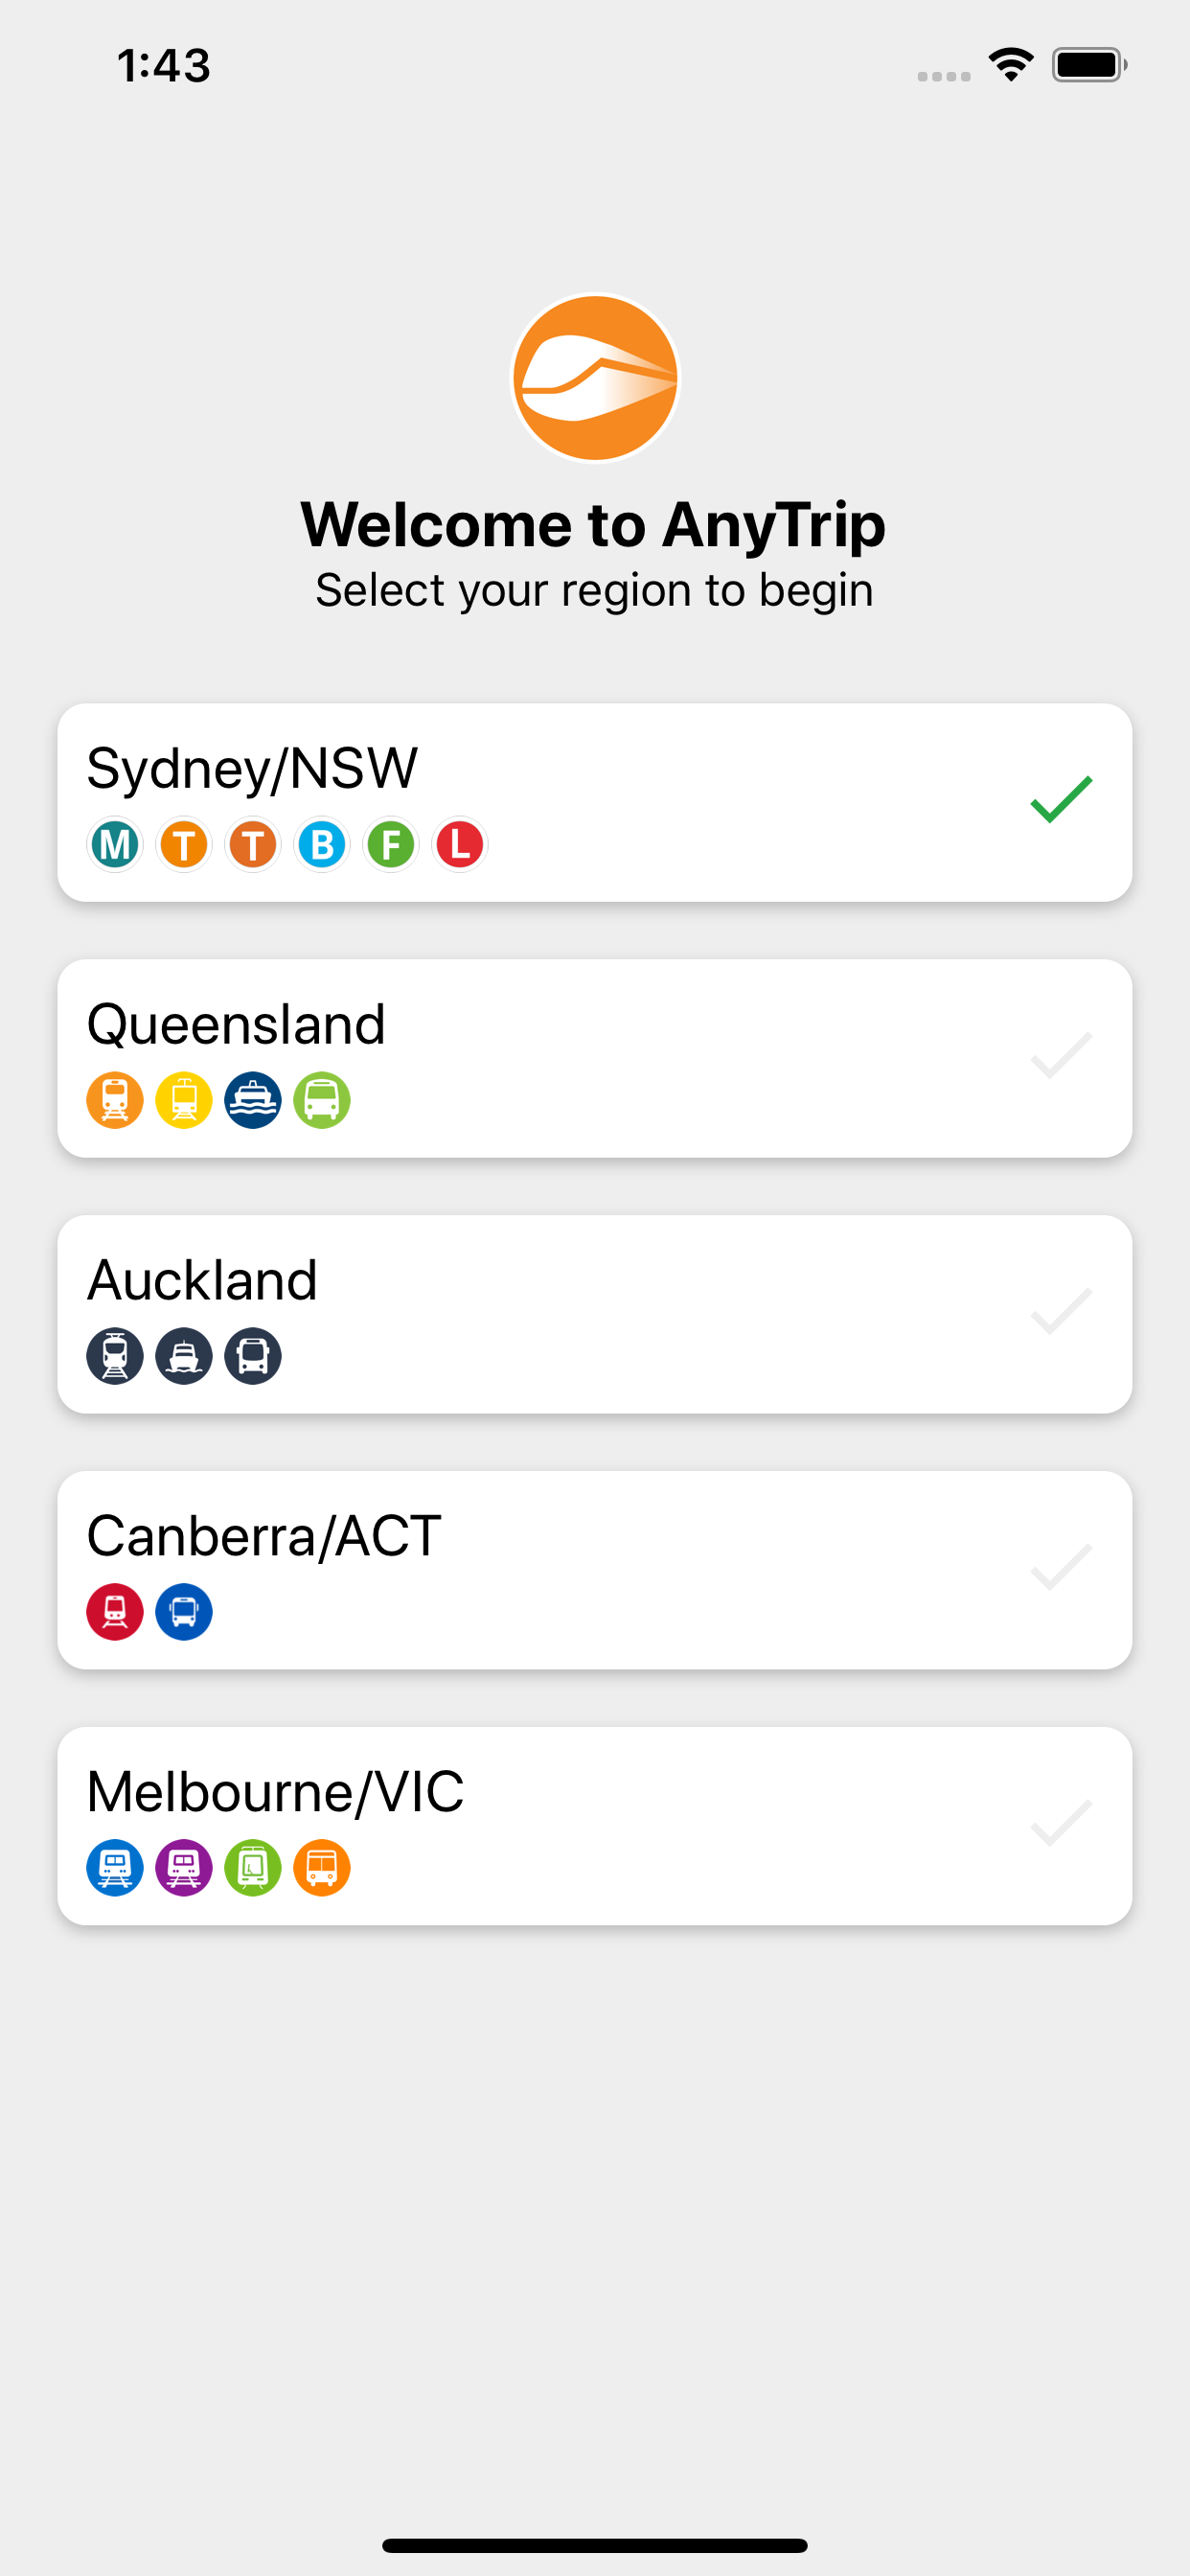1190x2576 pixels.
Task: Click the Sydney Buses B icon
Action: click(322, 845)
